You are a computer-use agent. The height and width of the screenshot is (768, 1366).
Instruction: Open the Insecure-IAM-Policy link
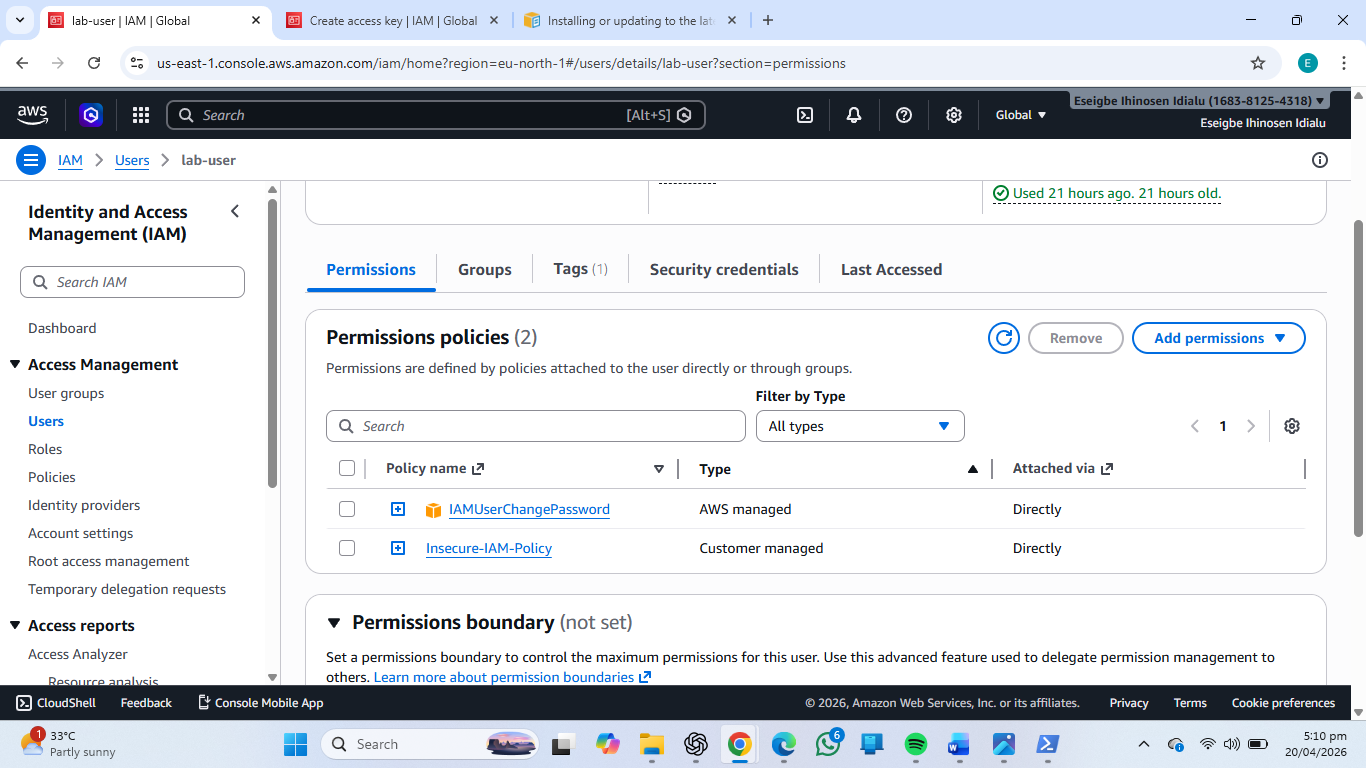point(489,548)
